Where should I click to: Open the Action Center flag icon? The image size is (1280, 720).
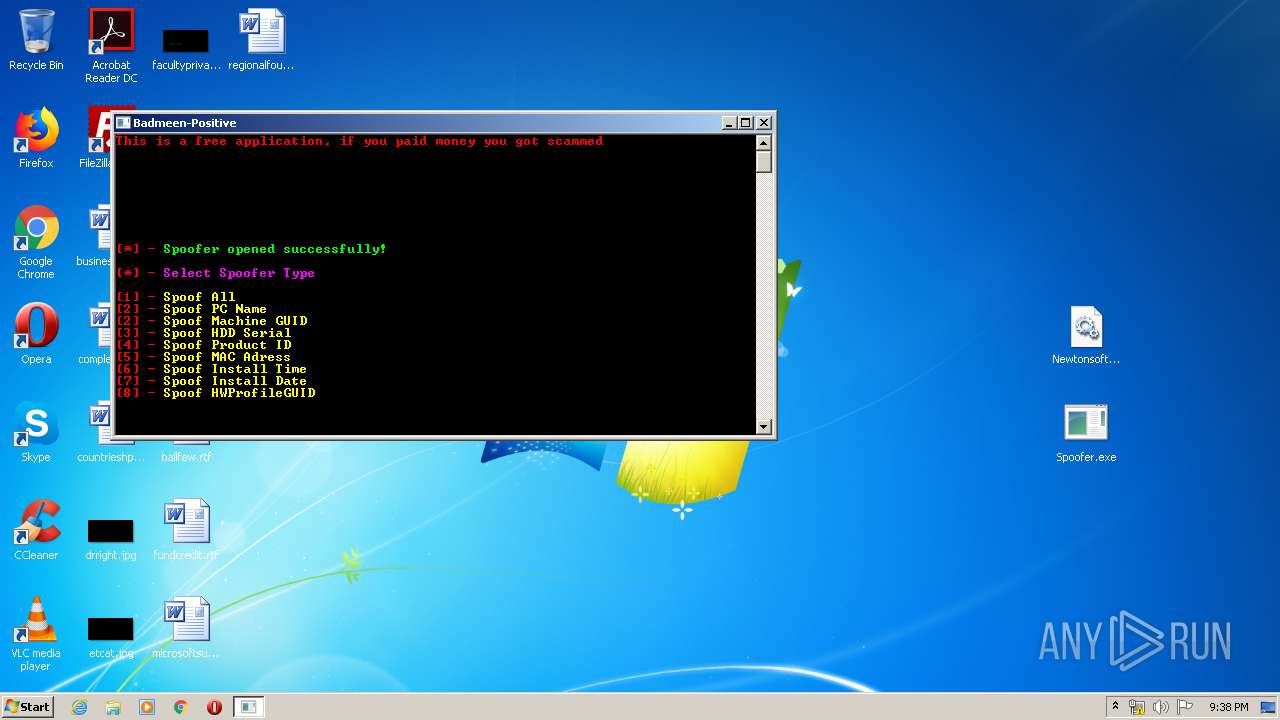1185,707
